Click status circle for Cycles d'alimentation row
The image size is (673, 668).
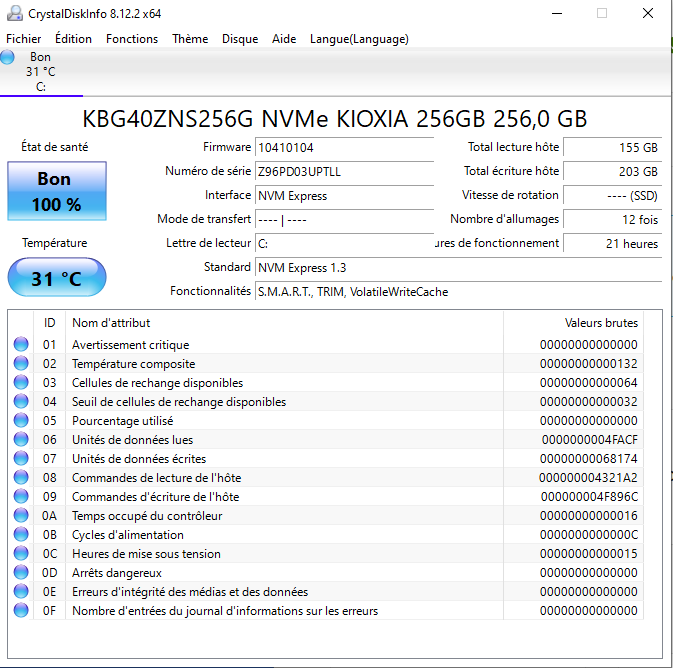(21, 534)
